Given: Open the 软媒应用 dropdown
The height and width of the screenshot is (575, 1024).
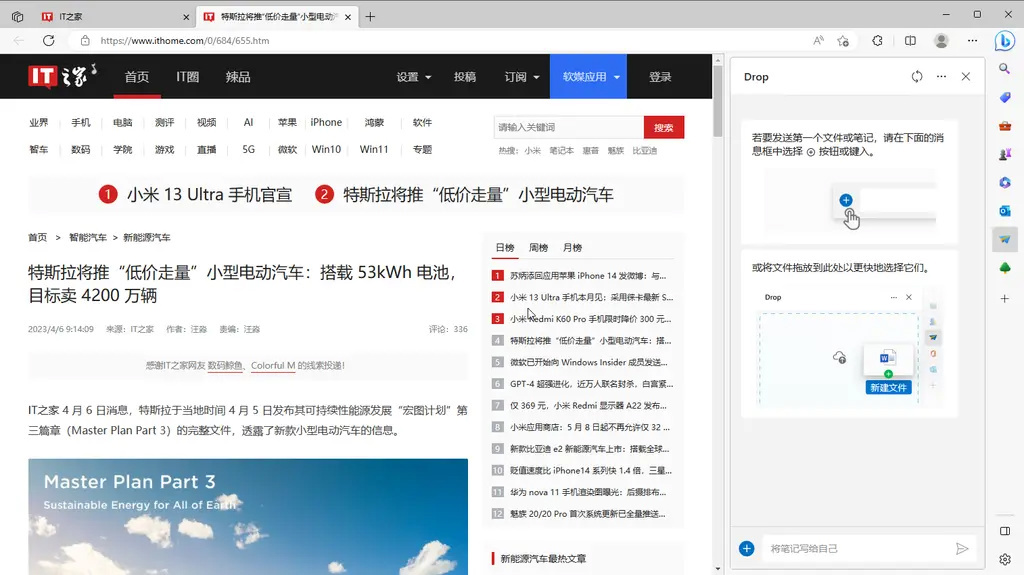Looking at the screenshot, I should coord(591,77).
